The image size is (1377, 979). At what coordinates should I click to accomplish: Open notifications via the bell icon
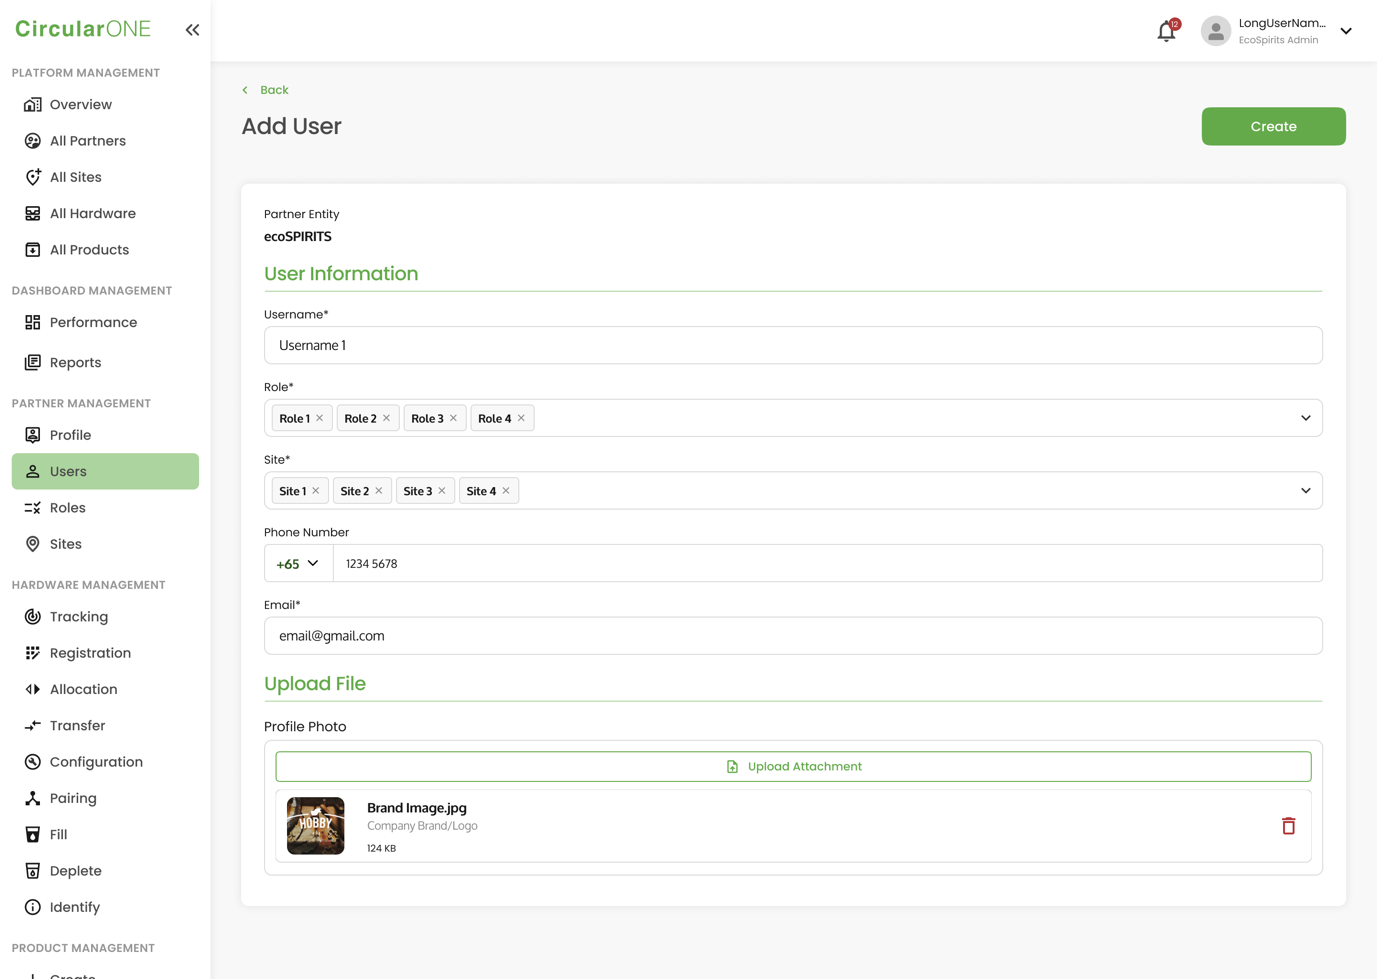[1167, 31]
